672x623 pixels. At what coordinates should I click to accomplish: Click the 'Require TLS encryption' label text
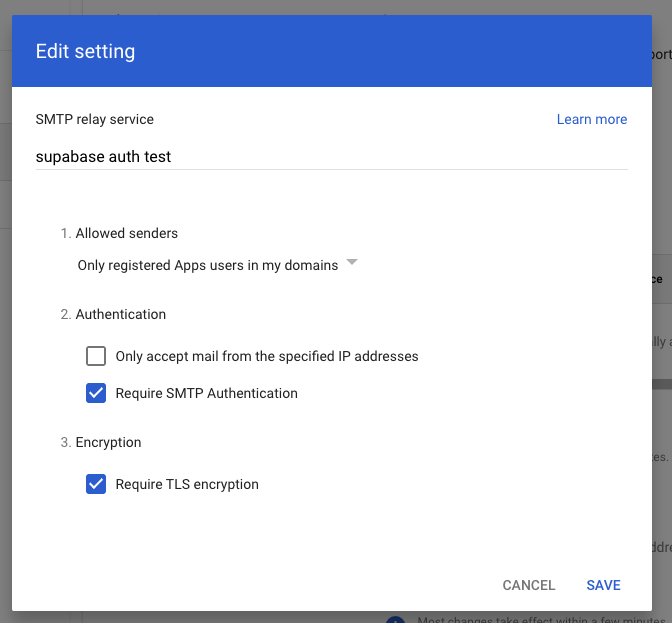(x=187, y=484)
